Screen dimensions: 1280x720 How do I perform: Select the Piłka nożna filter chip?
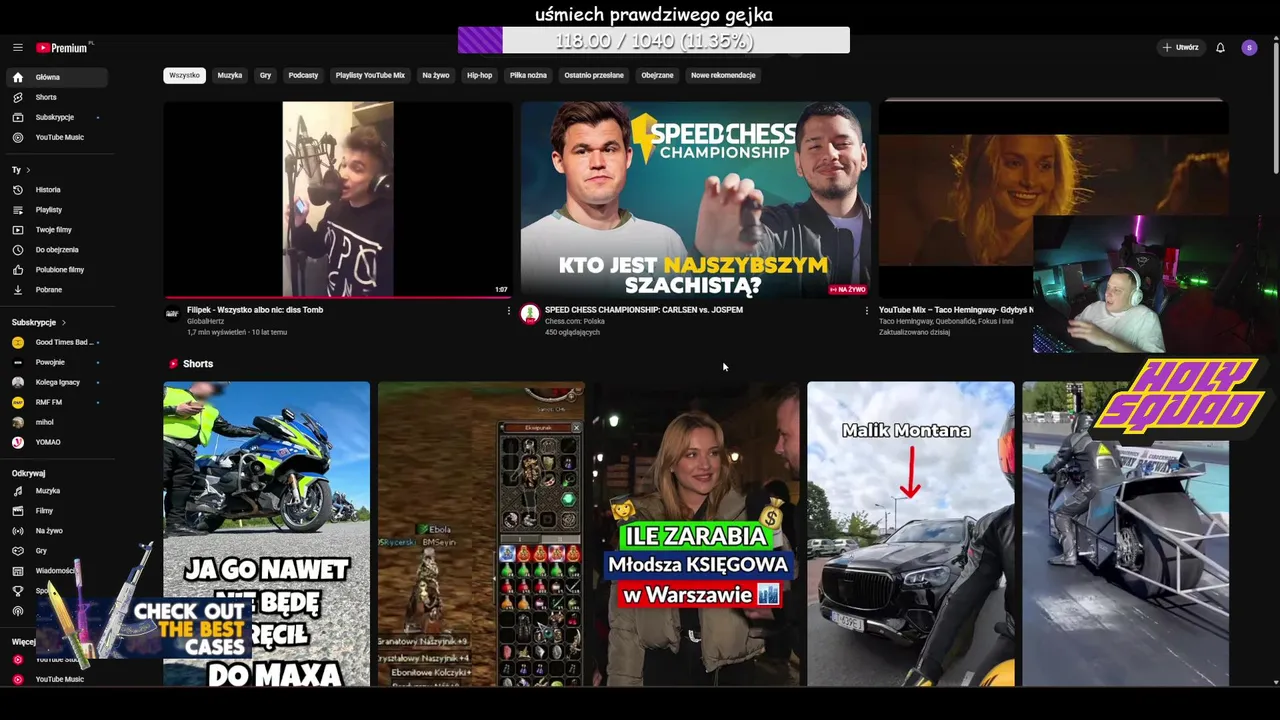528,75
